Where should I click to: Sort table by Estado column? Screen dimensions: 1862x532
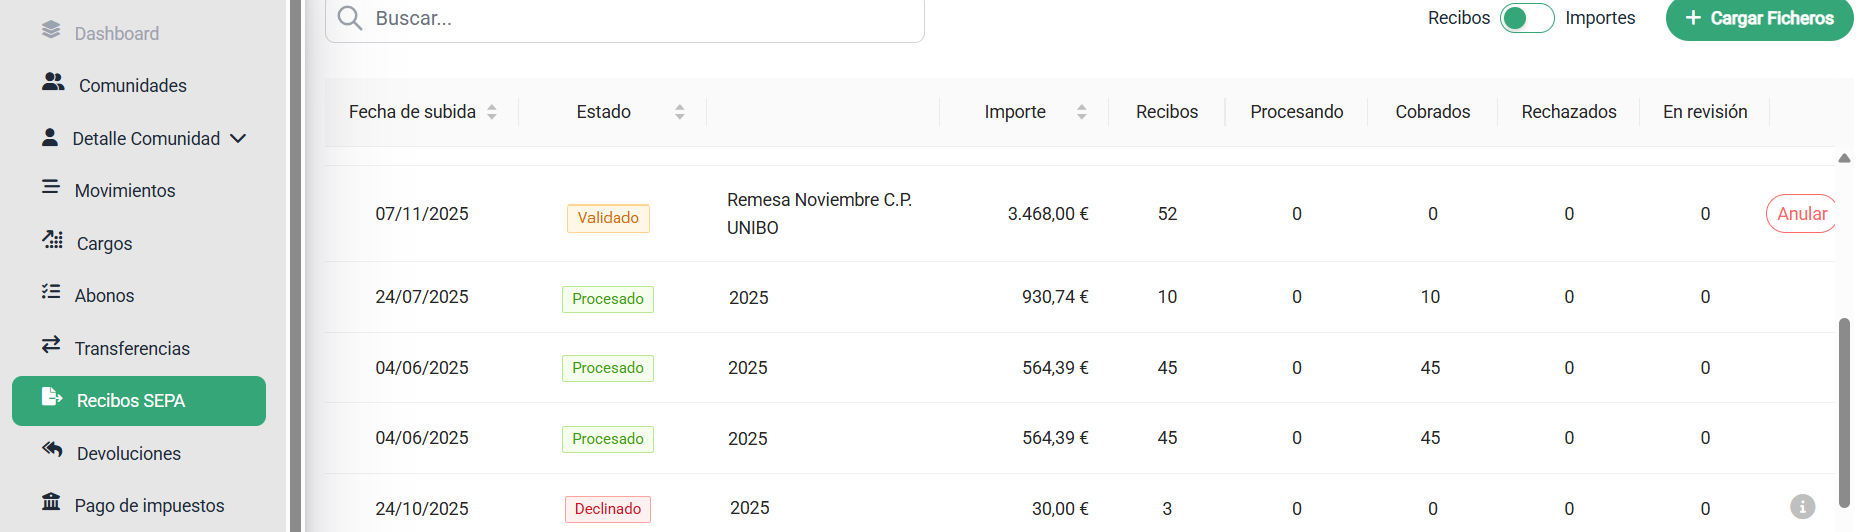pyautogui.click(x=680, y=112)
